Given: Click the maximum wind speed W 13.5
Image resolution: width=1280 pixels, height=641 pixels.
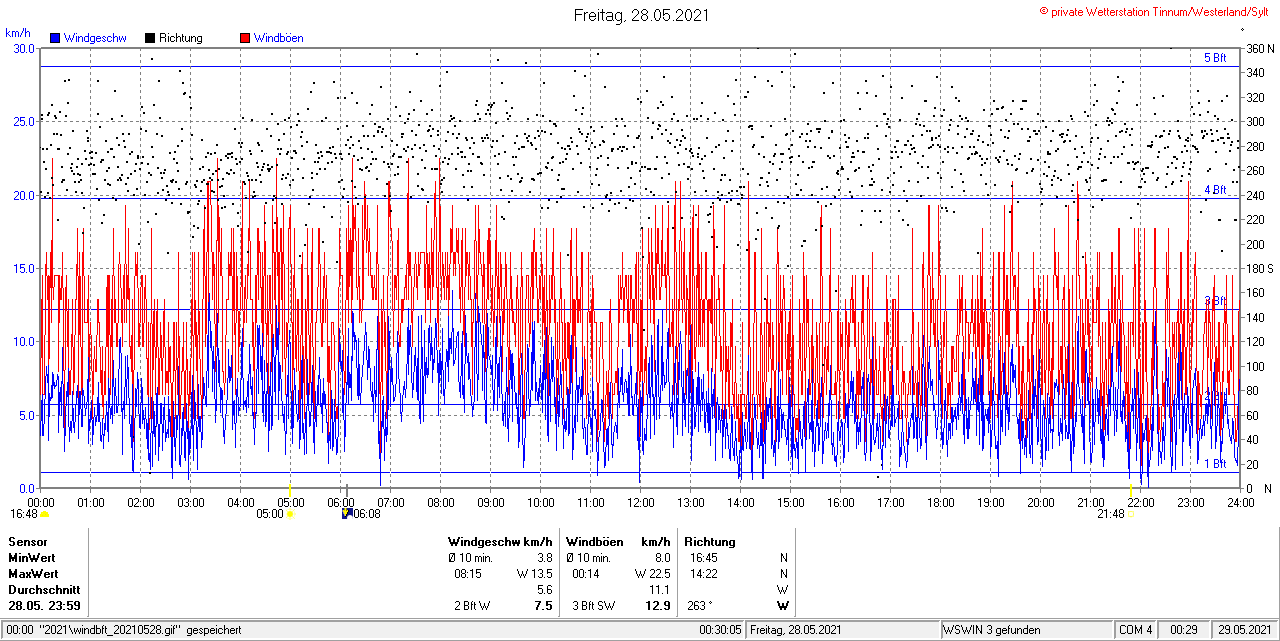Looking at the screenshot, I should point(535,574).
